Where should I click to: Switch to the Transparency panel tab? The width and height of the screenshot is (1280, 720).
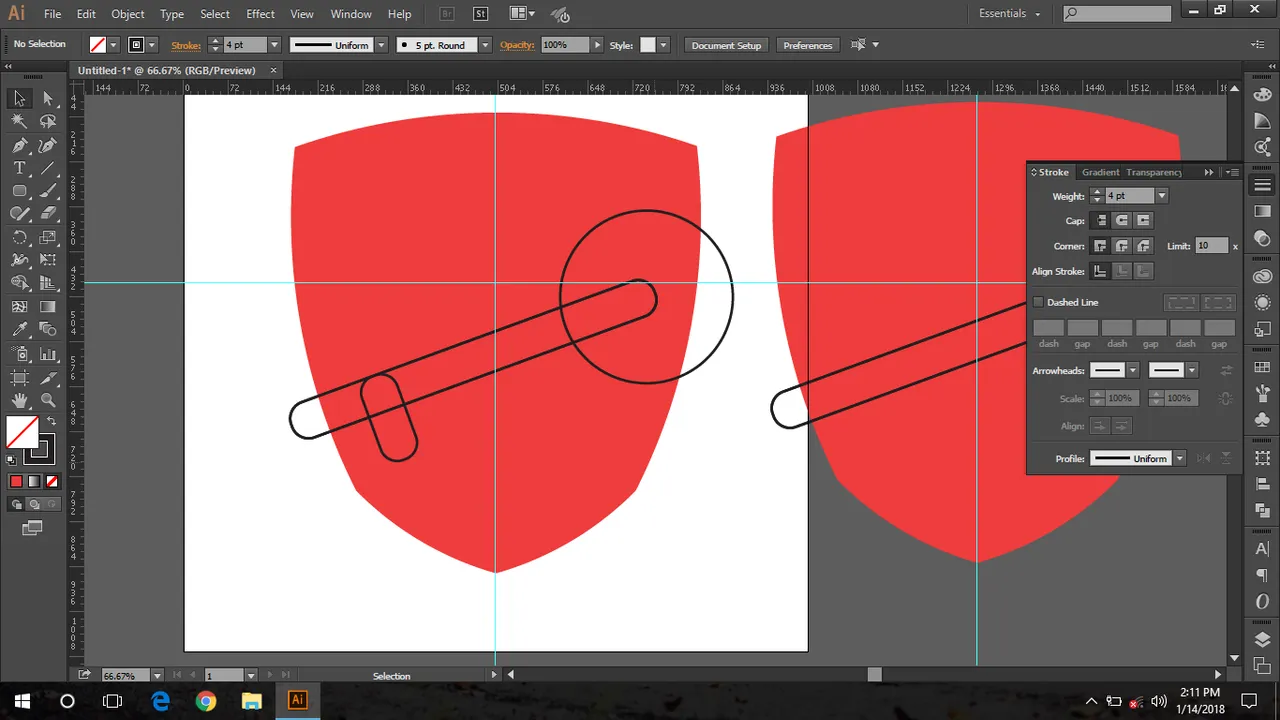coord(1154,172)
